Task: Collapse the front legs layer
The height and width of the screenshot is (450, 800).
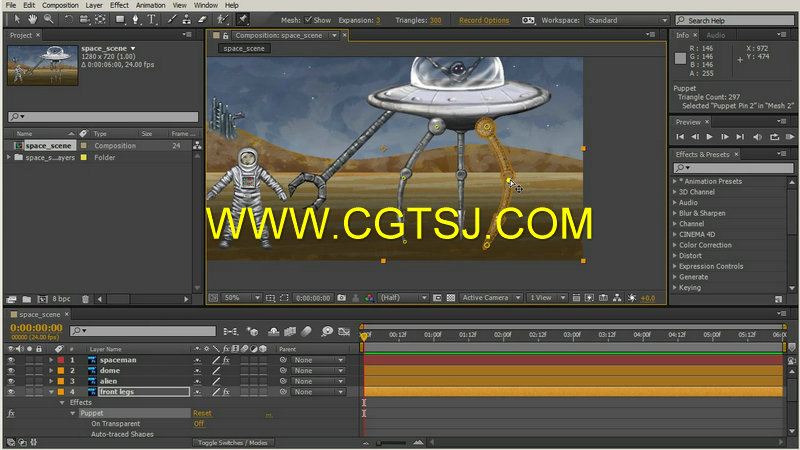Action: tap(51, 392)
